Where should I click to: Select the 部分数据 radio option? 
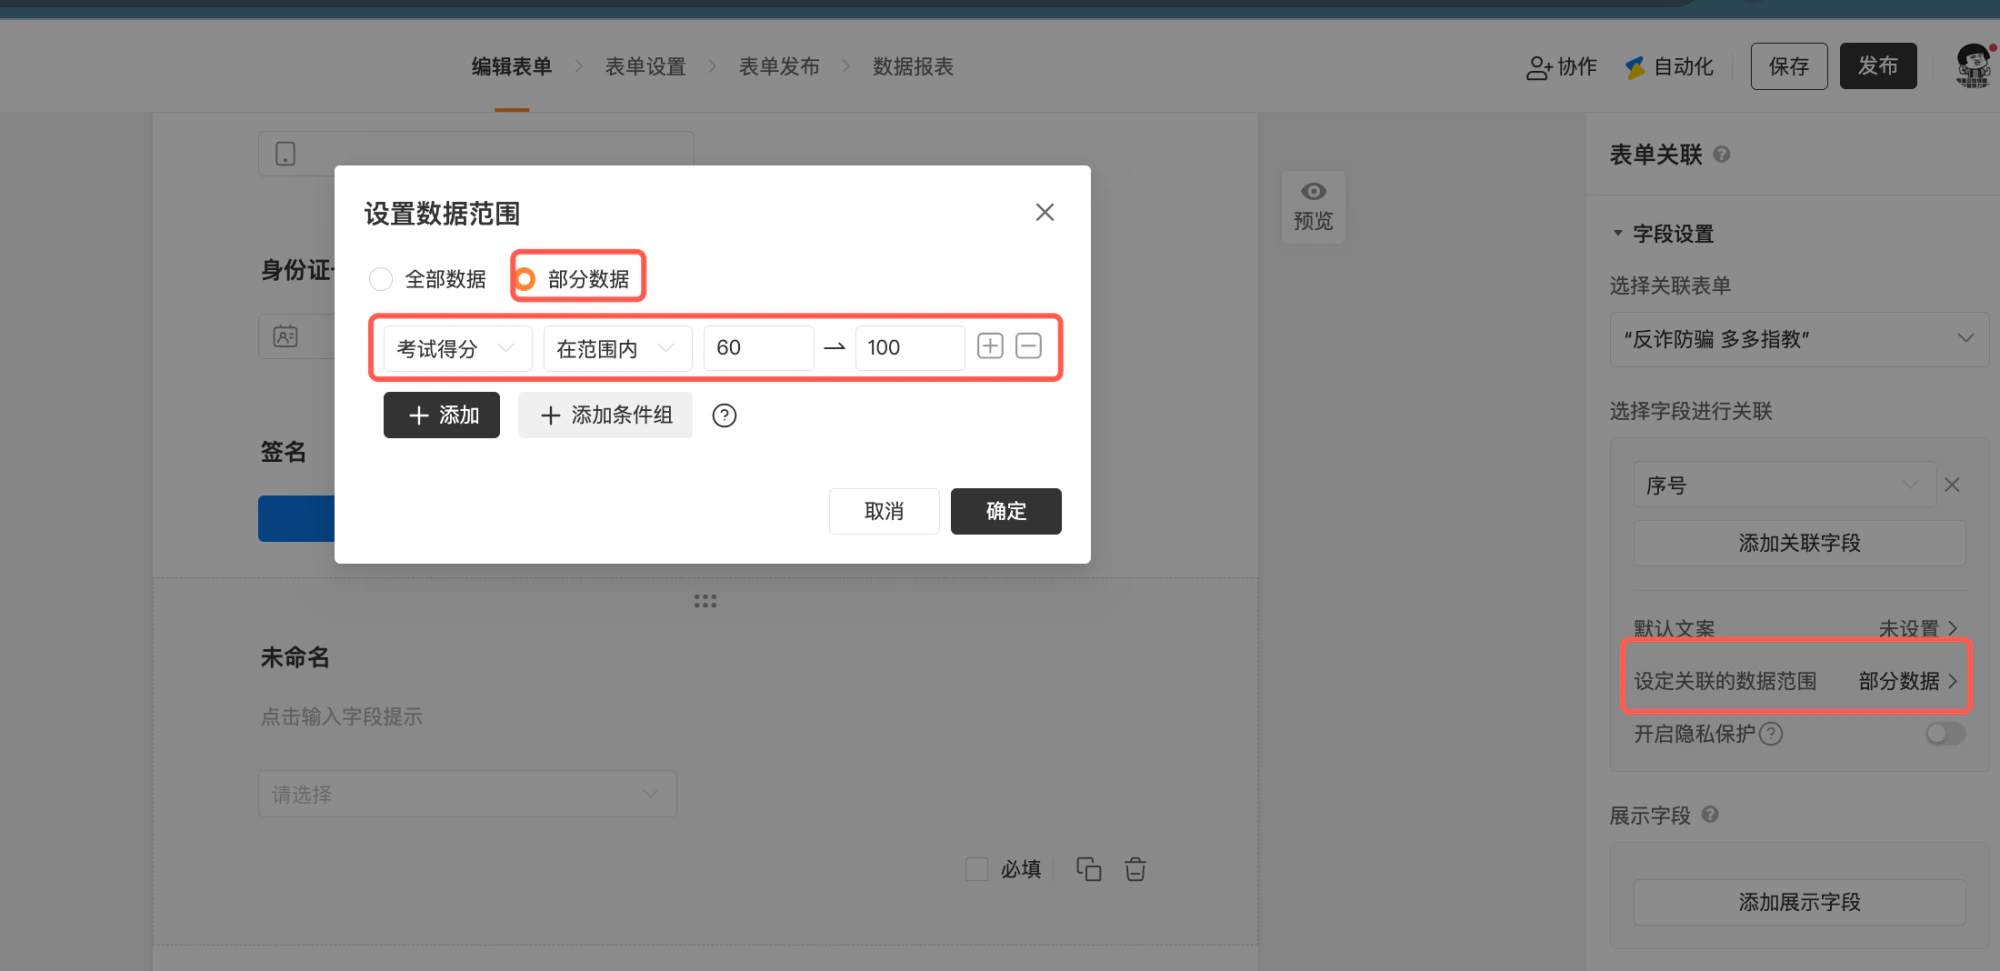coord(525,279)
